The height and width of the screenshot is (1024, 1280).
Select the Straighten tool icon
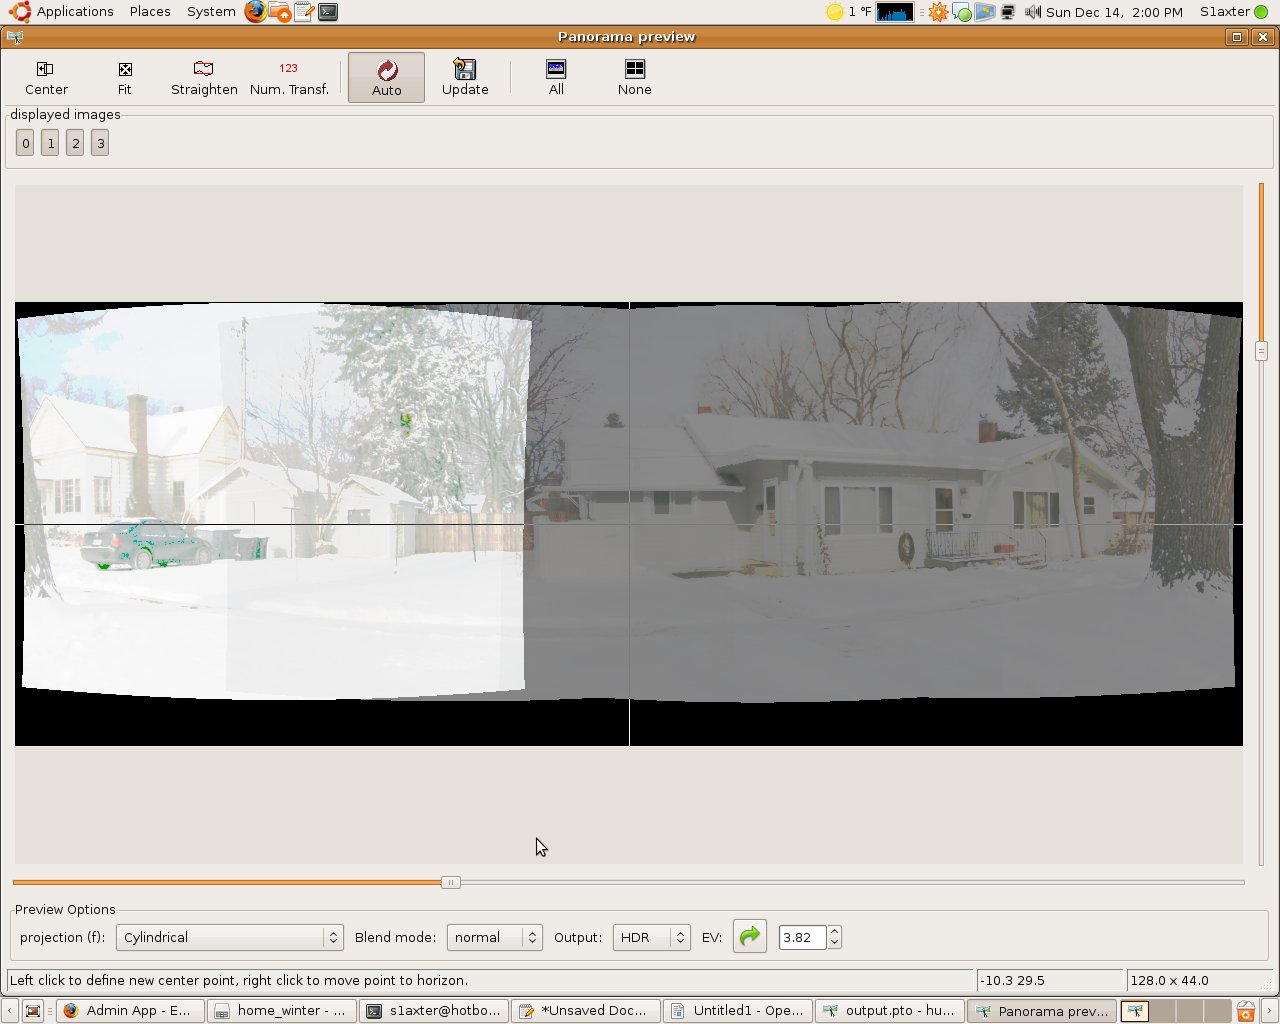(204, 70)
